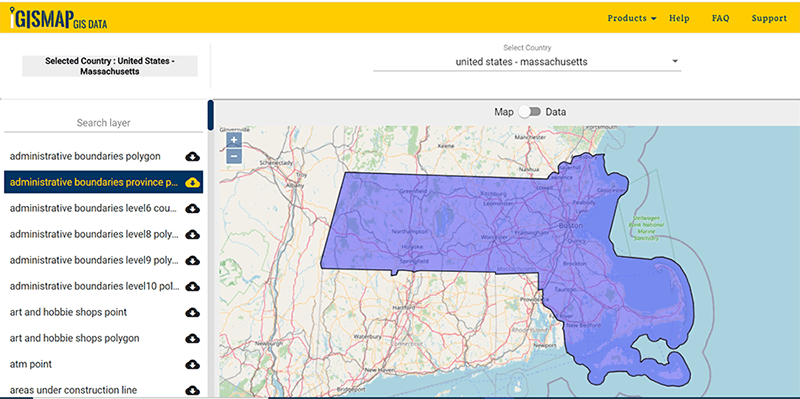Open the IGISMAP GIS Data logo
Viewport: 800px width, 399px height.
(x=59, y=18)
